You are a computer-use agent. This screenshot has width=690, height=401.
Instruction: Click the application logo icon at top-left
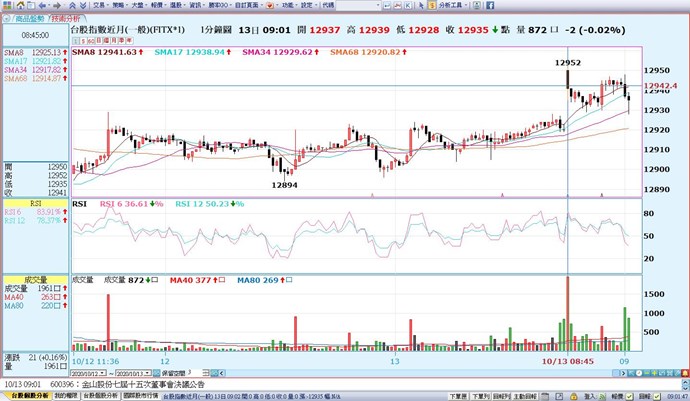(7, 5)
